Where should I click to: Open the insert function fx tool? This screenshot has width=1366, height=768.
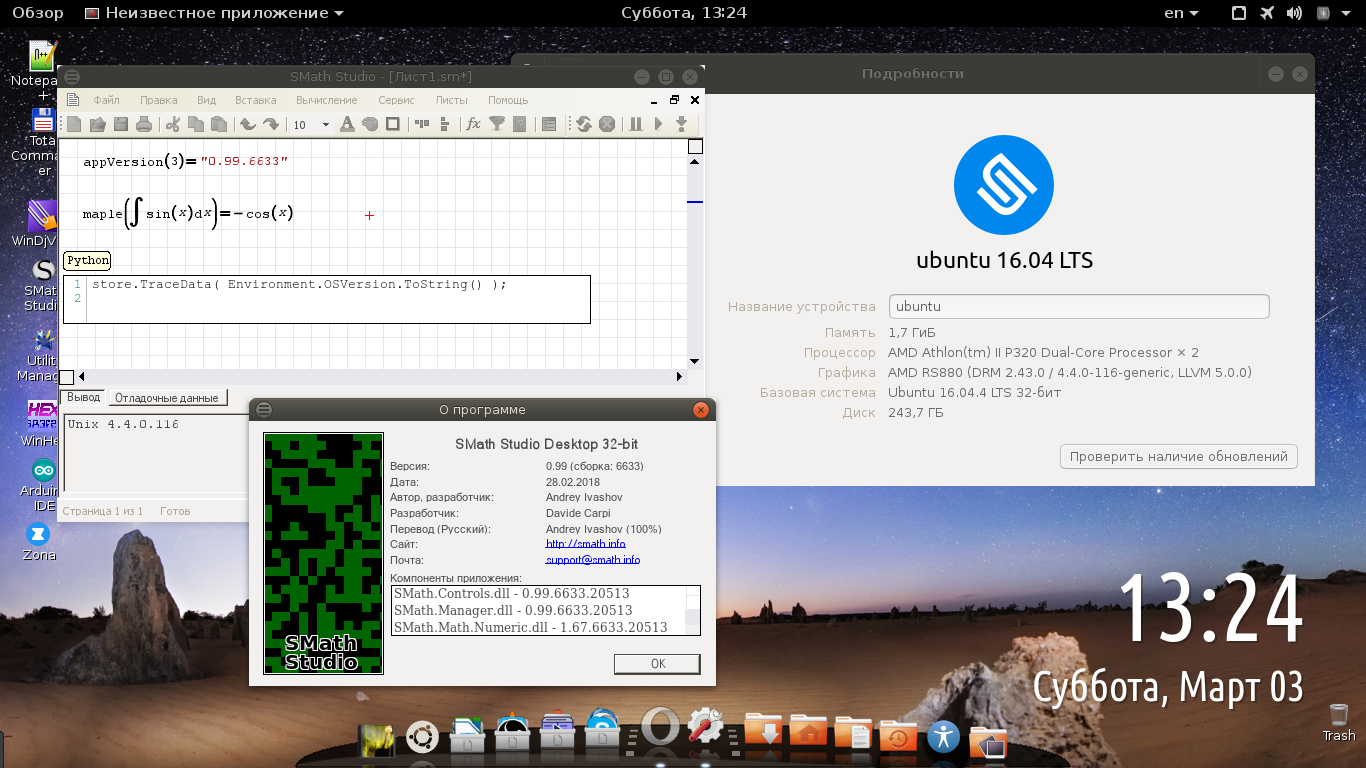(473, 124)
